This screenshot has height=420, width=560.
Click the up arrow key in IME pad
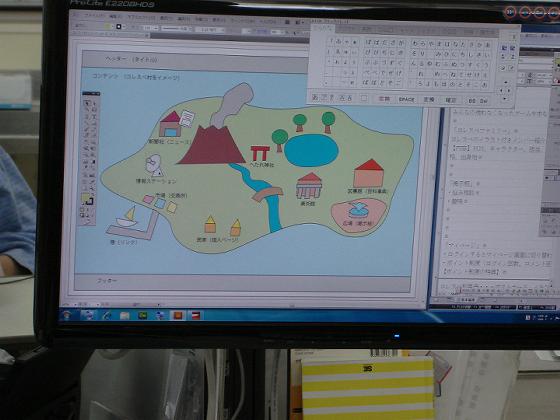(505, 82)
